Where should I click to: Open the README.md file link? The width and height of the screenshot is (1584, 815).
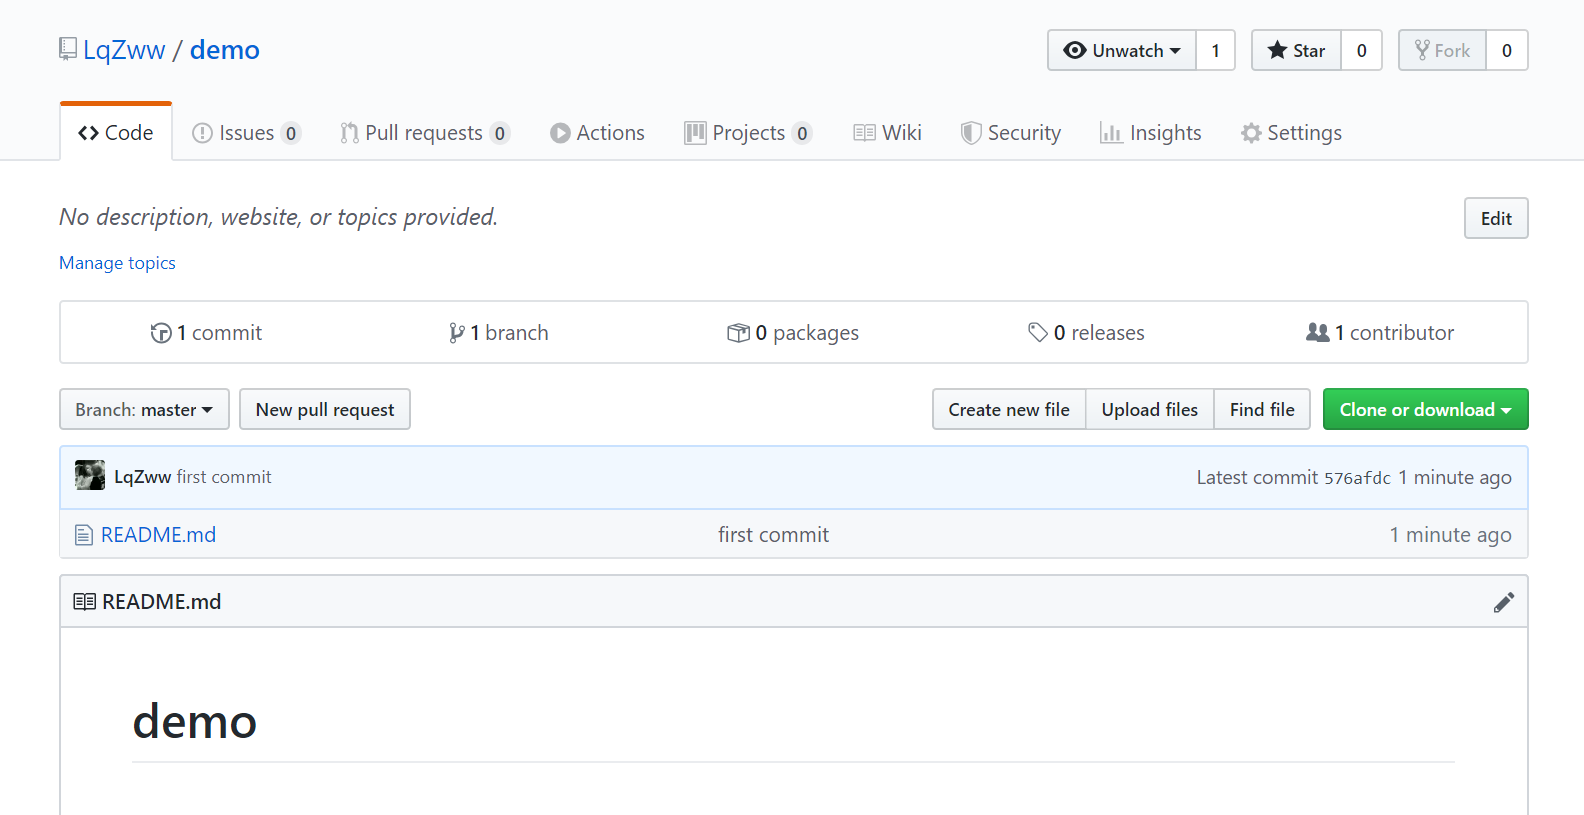(x=158, y=535)
